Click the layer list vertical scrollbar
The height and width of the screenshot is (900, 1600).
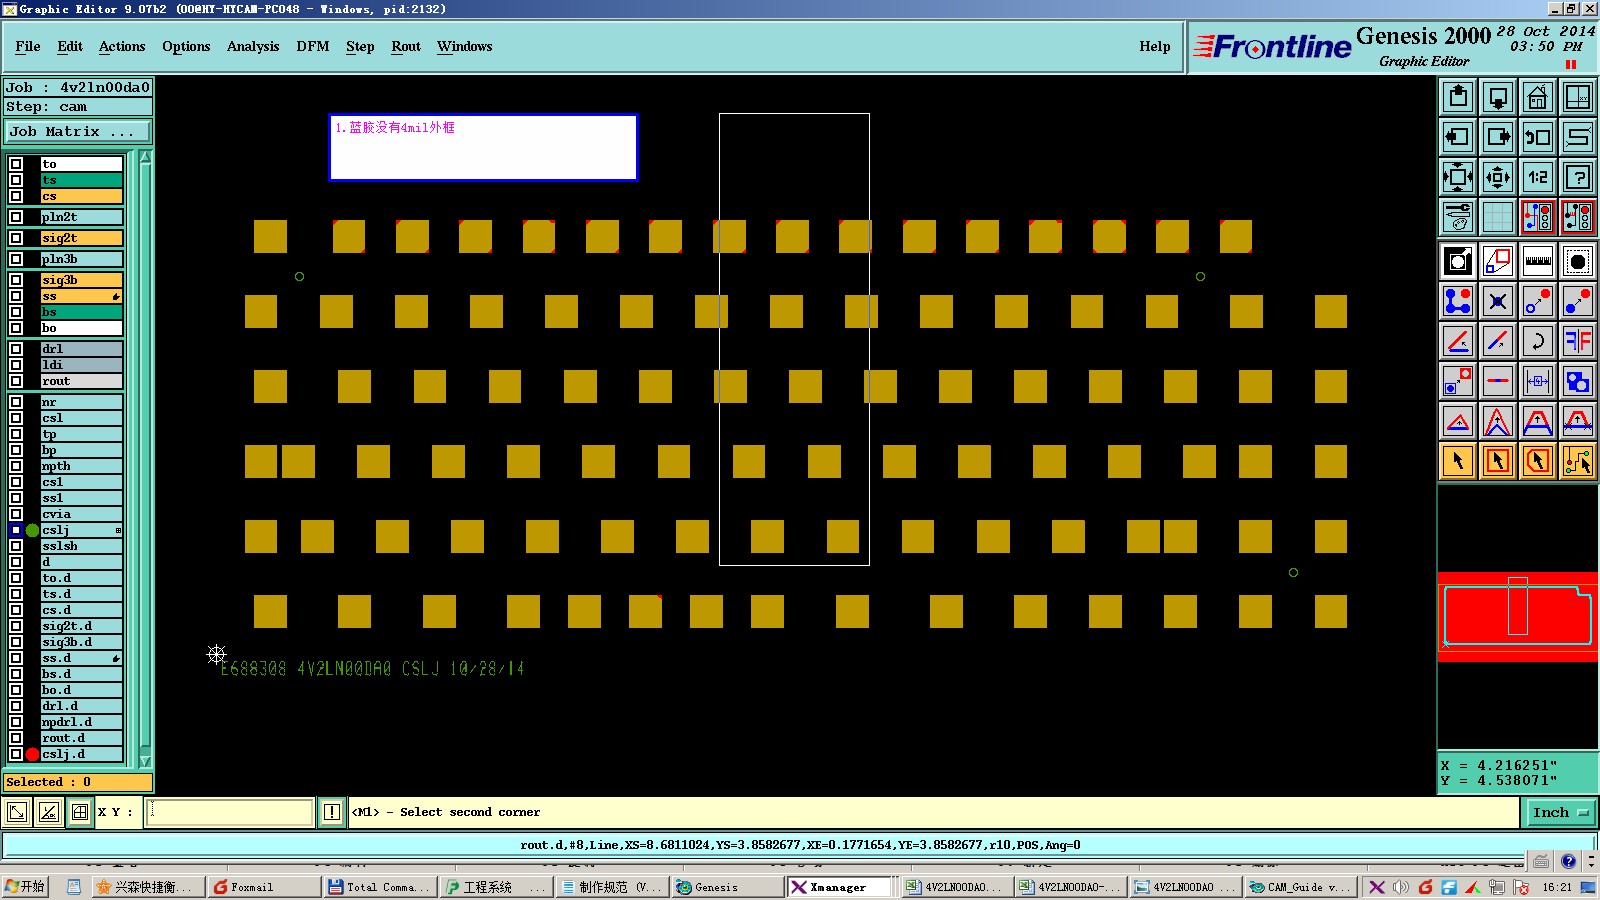(x=145, y=458)
